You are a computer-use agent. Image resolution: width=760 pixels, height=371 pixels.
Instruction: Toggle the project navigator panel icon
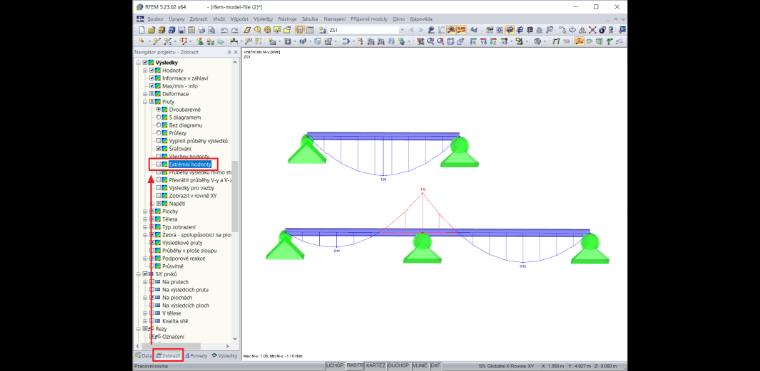pos(300,30)
